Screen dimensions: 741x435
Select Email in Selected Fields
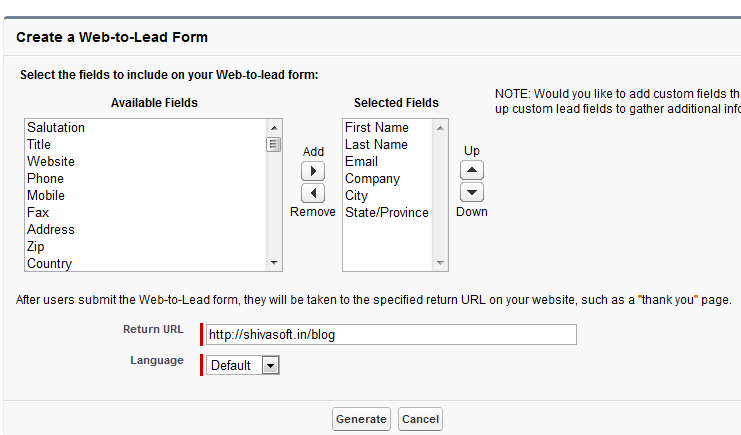coord(361,162)
